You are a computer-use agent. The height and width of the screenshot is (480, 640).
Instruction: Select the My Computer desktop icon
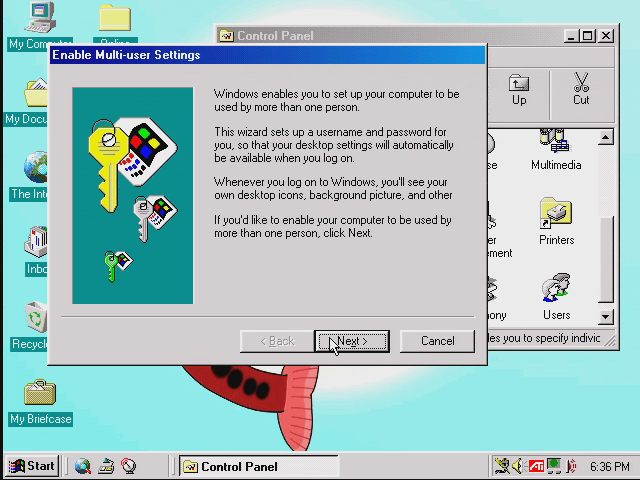click(x=40, y=24)
